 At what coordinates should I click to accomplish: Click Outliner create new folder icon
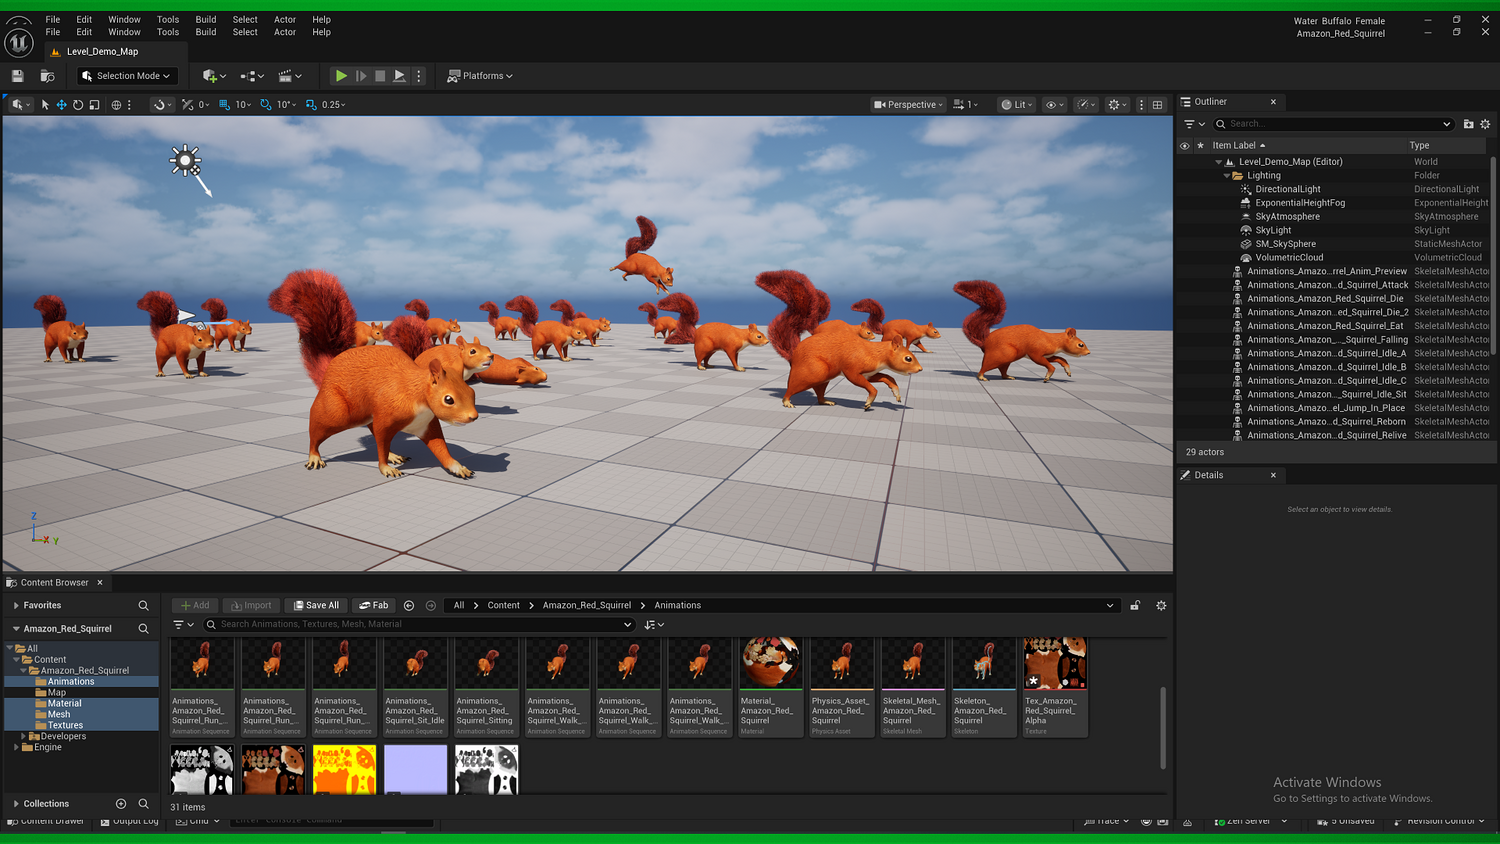point(1468,124)
